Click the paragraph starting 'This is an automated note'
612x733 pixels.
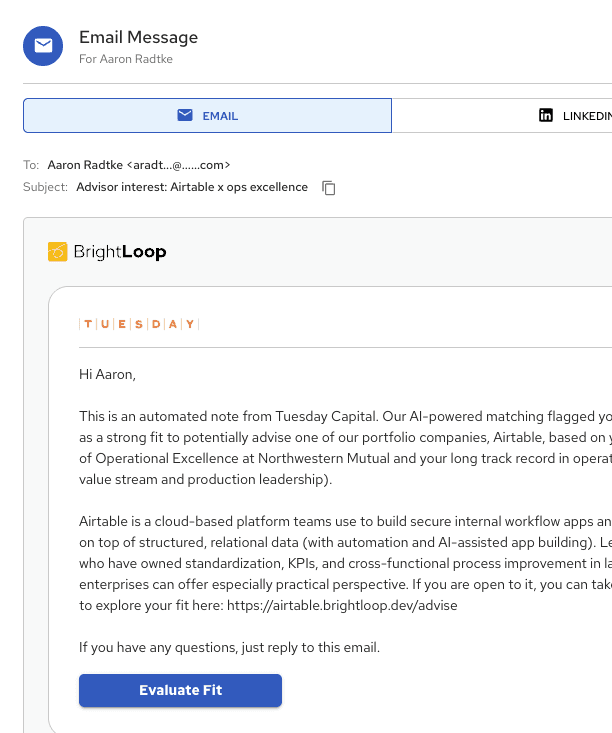[x=346, y=448]
